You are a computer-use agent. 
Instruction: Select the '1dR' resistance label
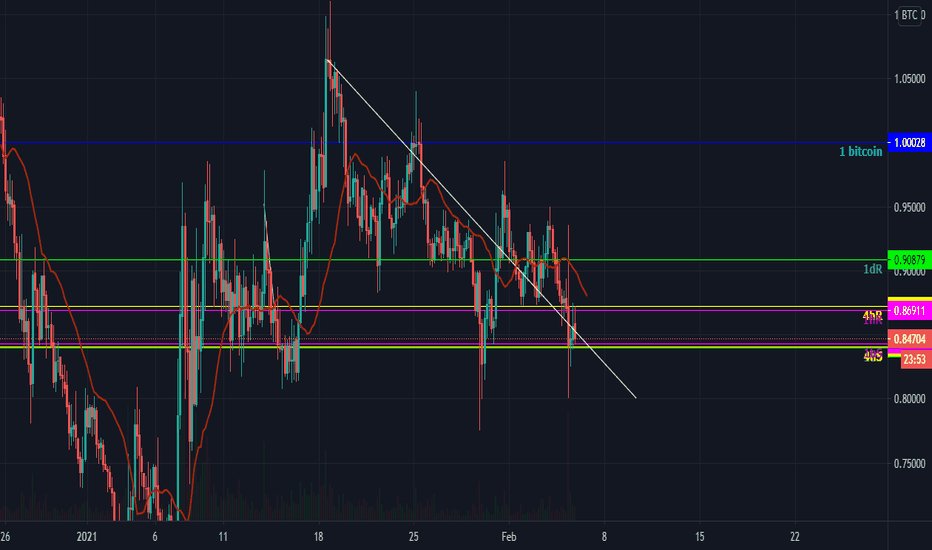pyautogui.click(x=873, y=269)
